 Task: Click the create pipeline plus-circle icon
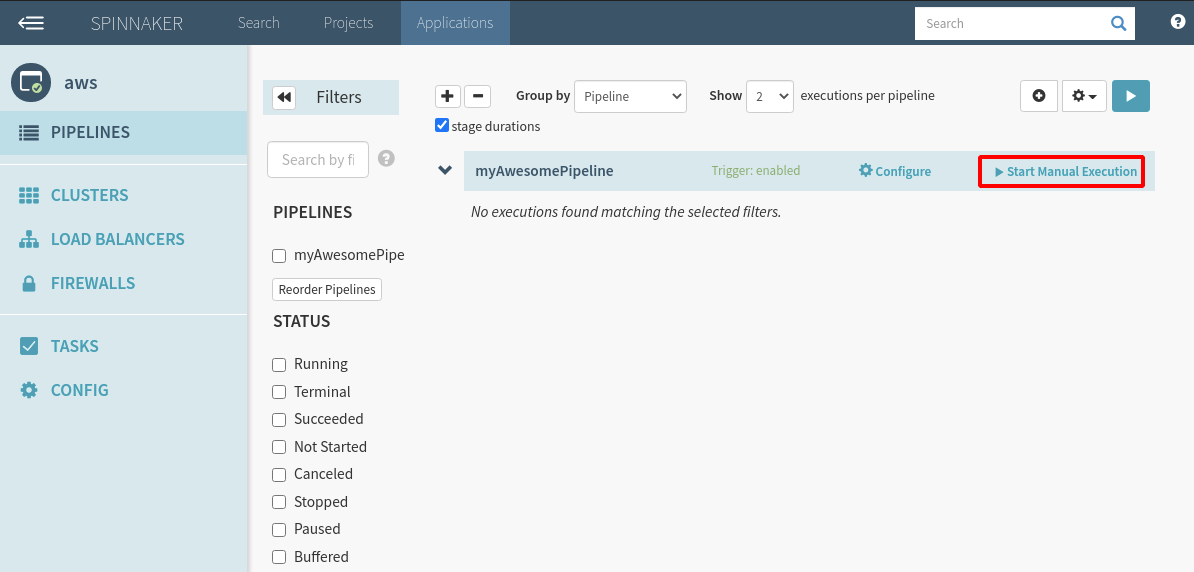pyautogui.click(x=1039, y=96)
